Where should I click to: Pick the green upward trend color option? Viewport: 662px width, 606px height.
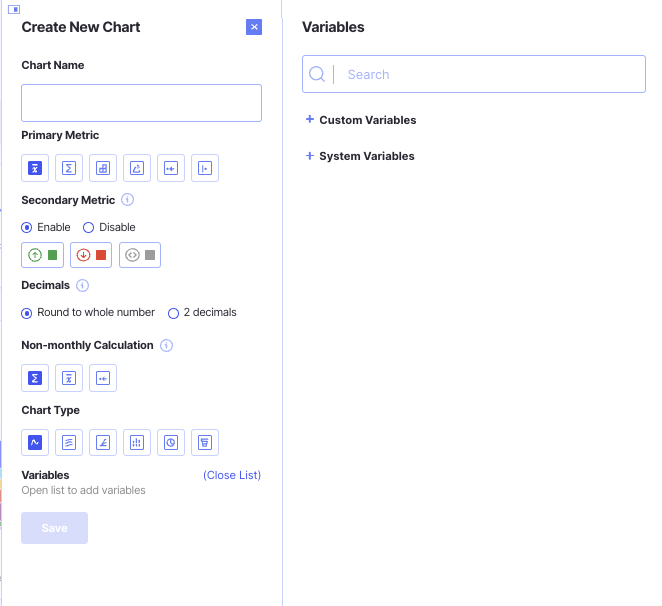point(43,255)
